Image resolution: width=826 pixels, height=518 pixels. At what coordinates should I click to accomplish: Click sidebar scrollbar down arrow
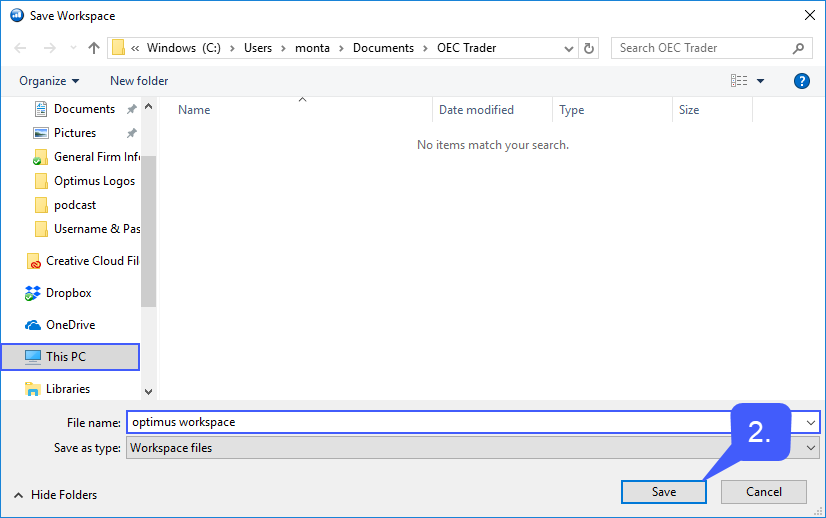[x=149, y=392]
